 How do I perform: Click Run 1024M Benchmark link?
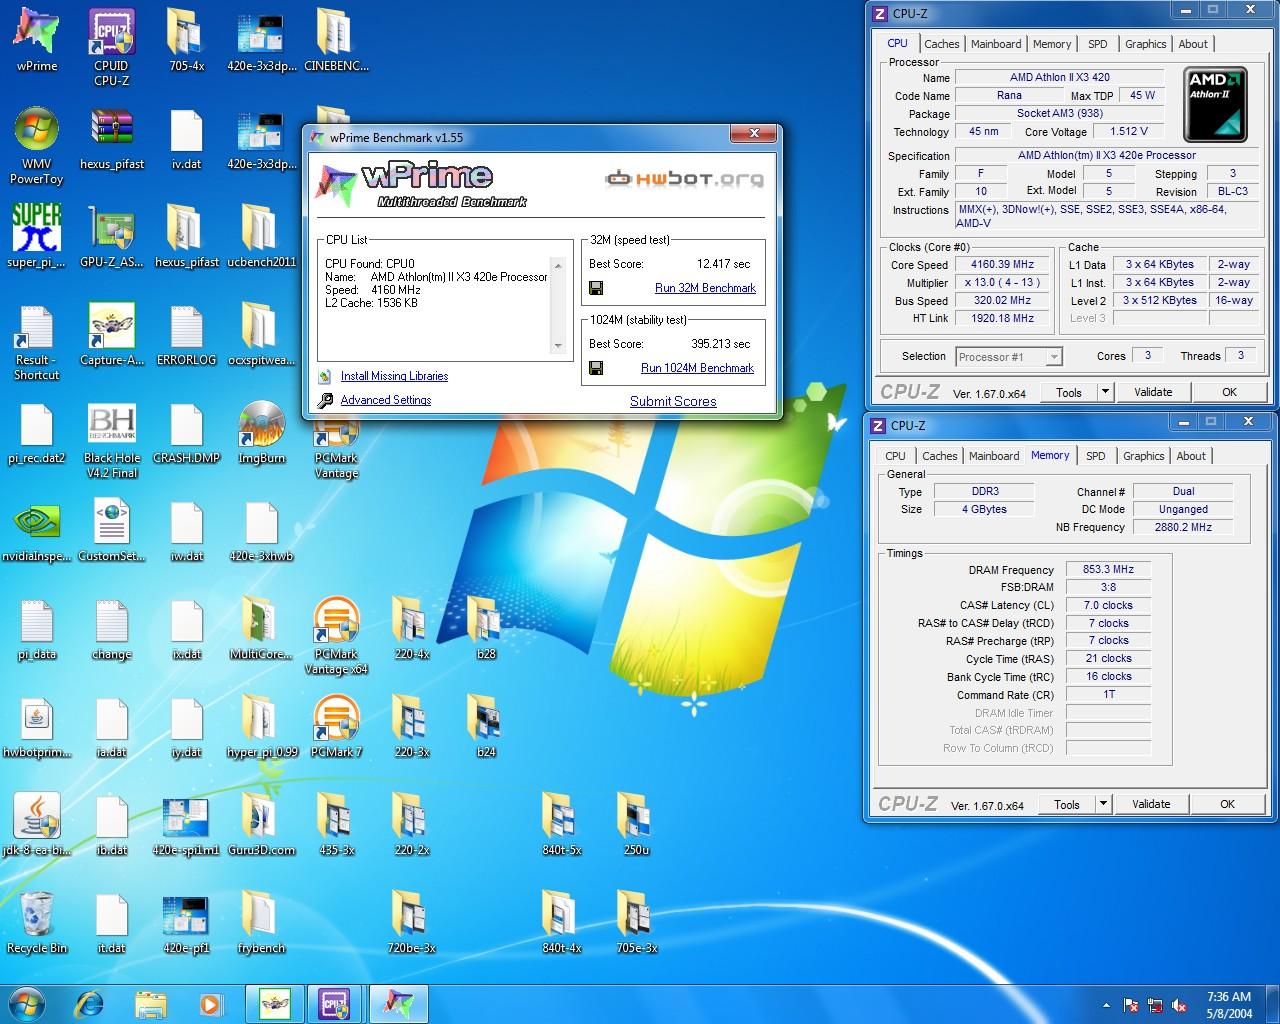click(x=697, y=368)
